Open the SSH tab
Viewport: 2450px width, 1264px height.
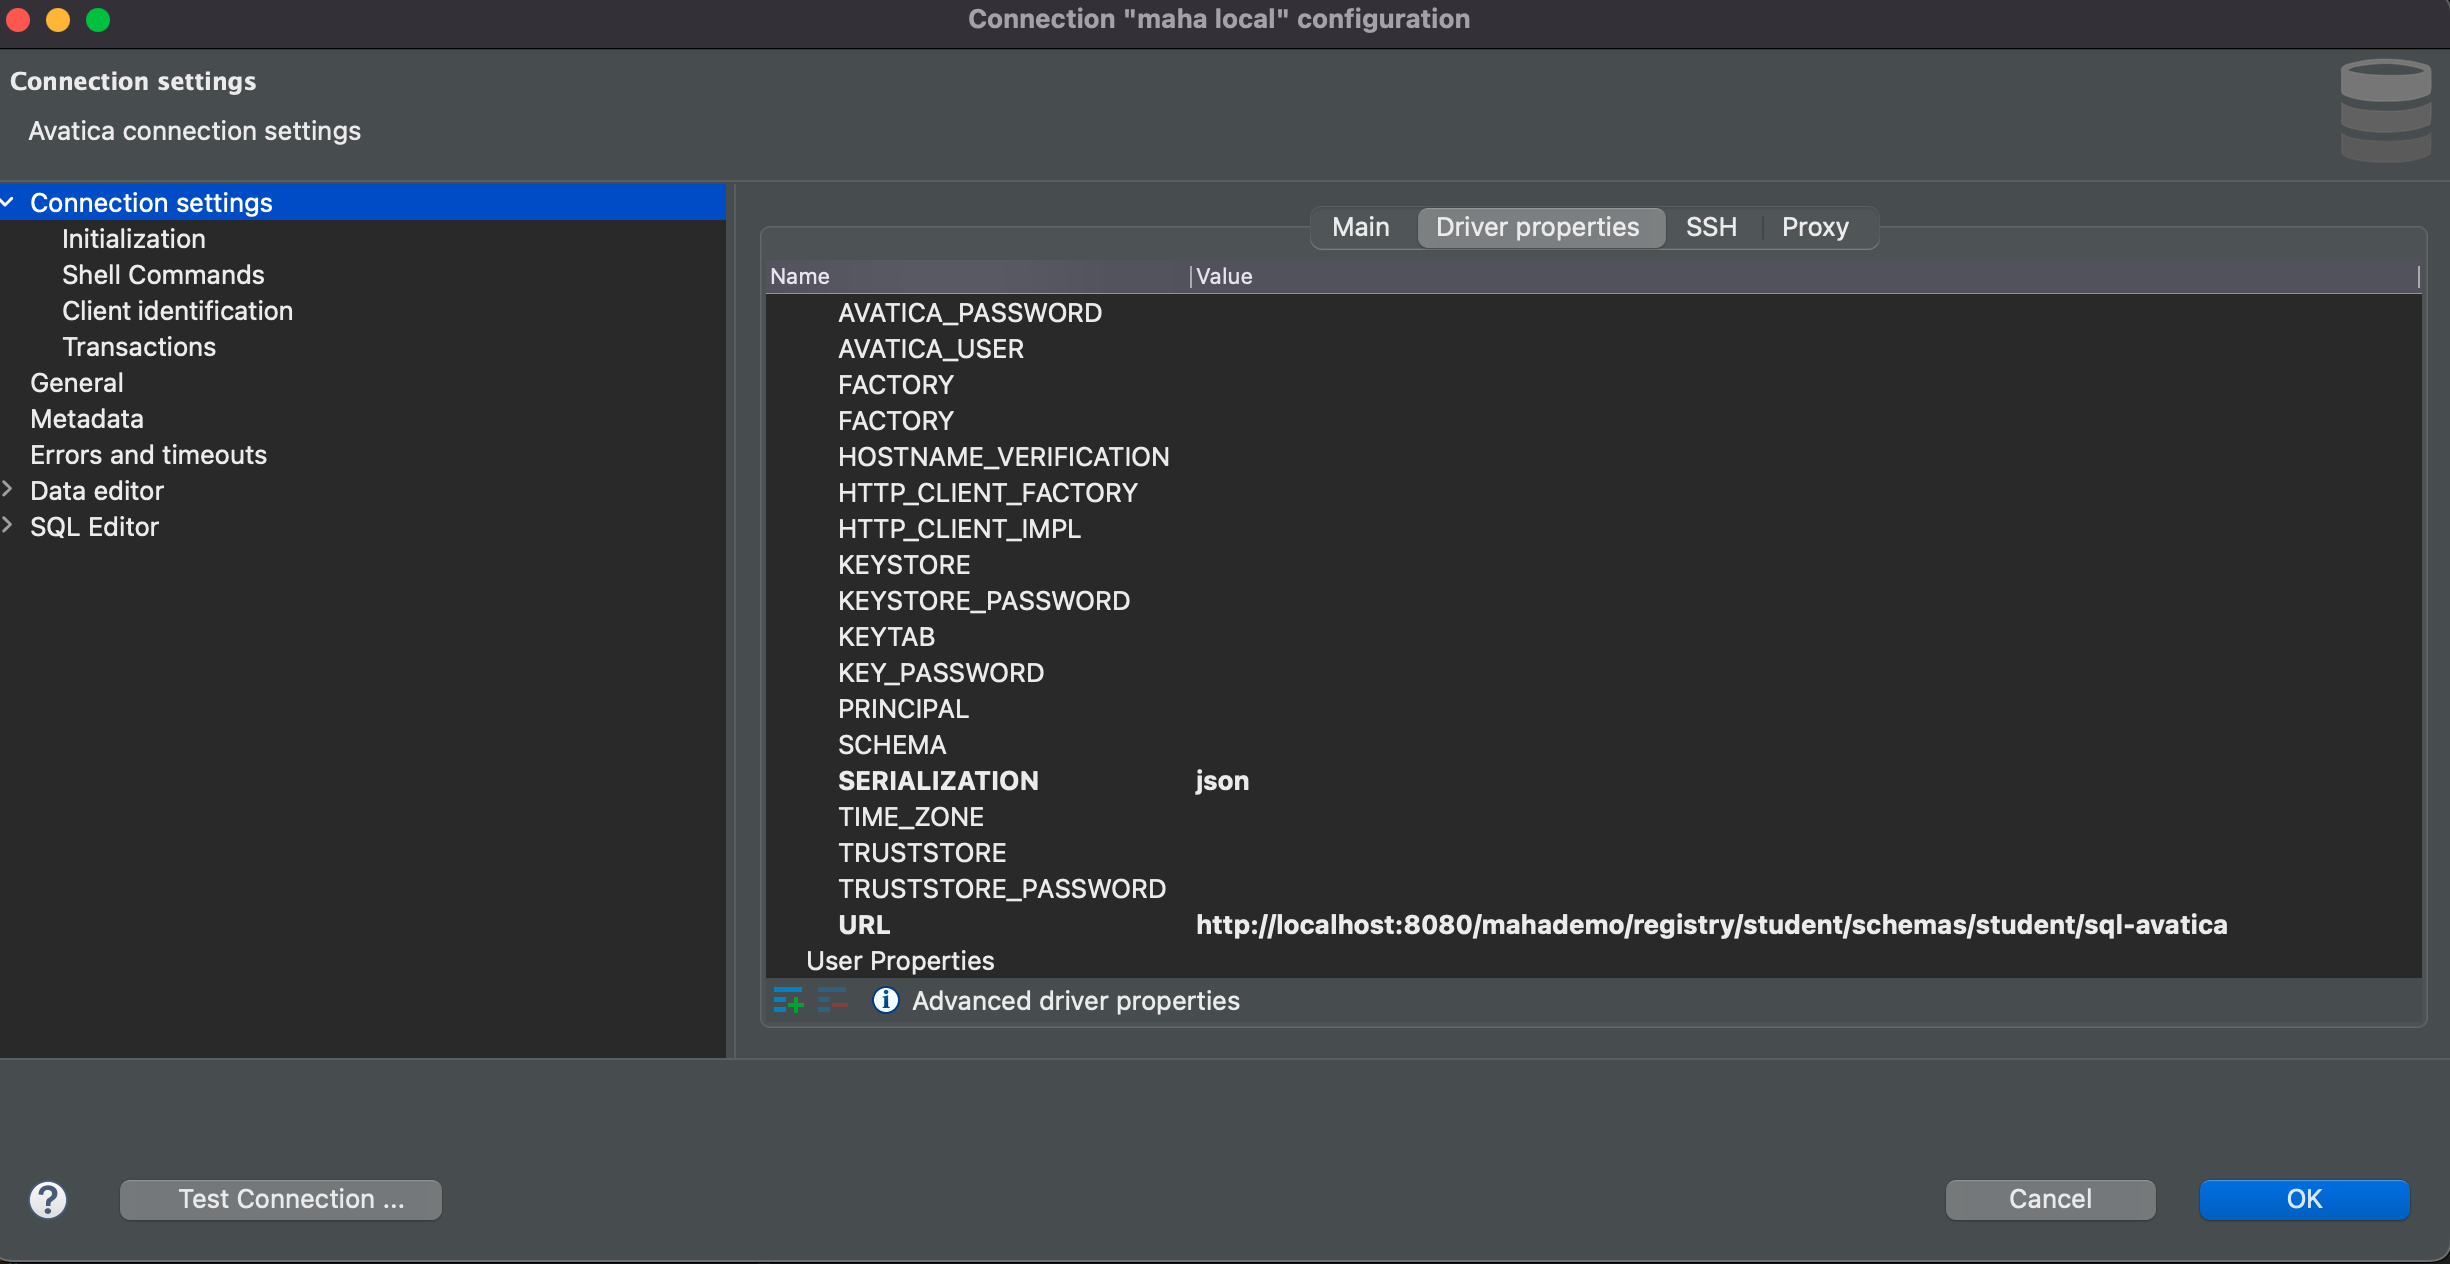[x=1711, y=227]
